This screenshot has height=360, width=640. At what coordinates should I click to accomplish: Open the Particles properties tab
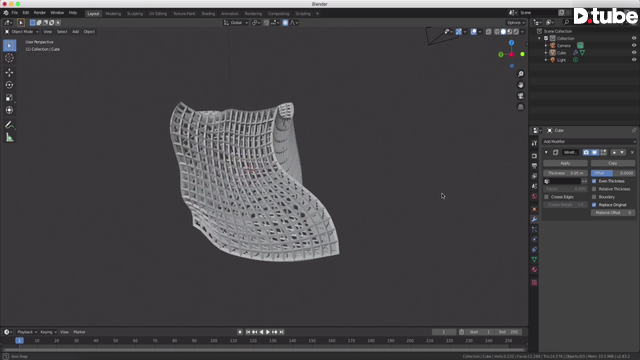click(x=534, y=229)
